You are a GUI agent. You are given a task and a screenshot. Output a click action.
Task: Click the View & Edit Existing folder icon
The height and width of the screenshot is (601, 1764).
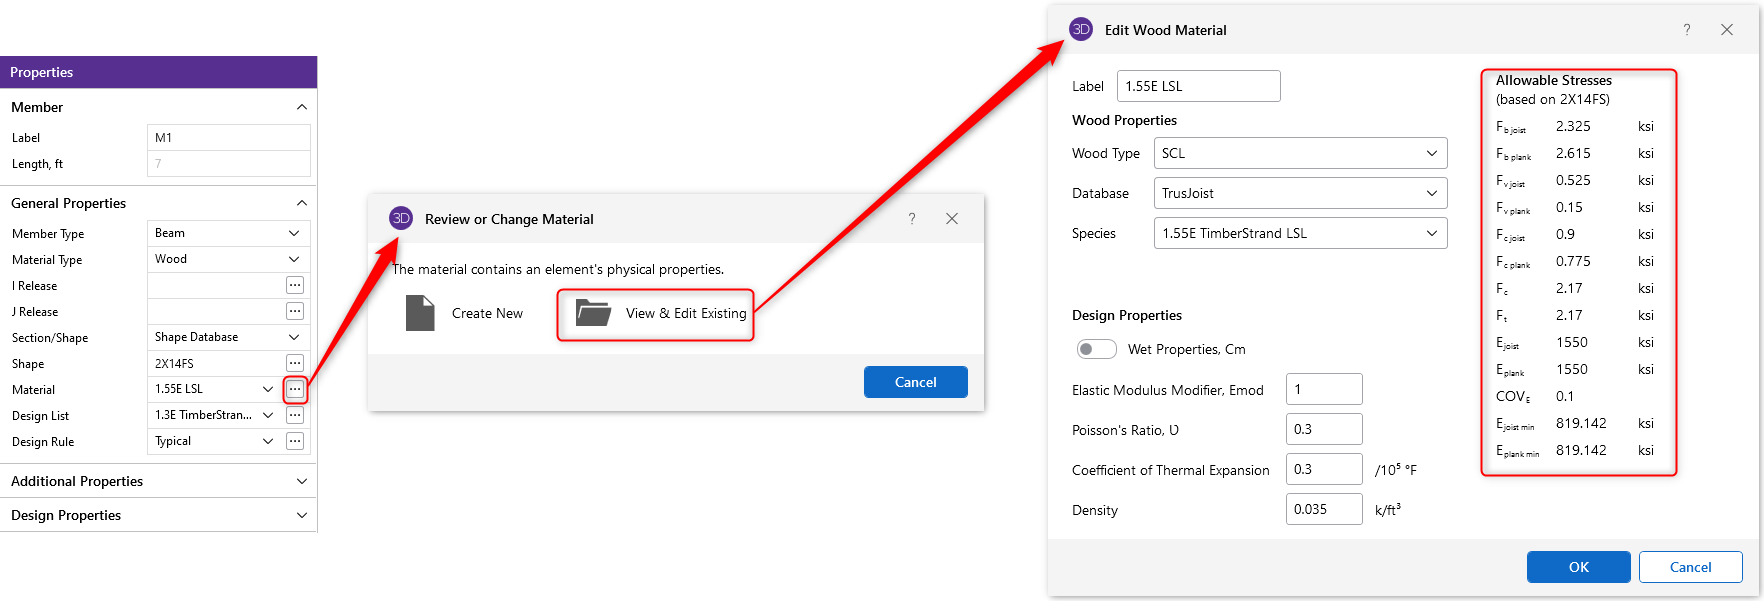pyautogui.click(x=593, y=313)
